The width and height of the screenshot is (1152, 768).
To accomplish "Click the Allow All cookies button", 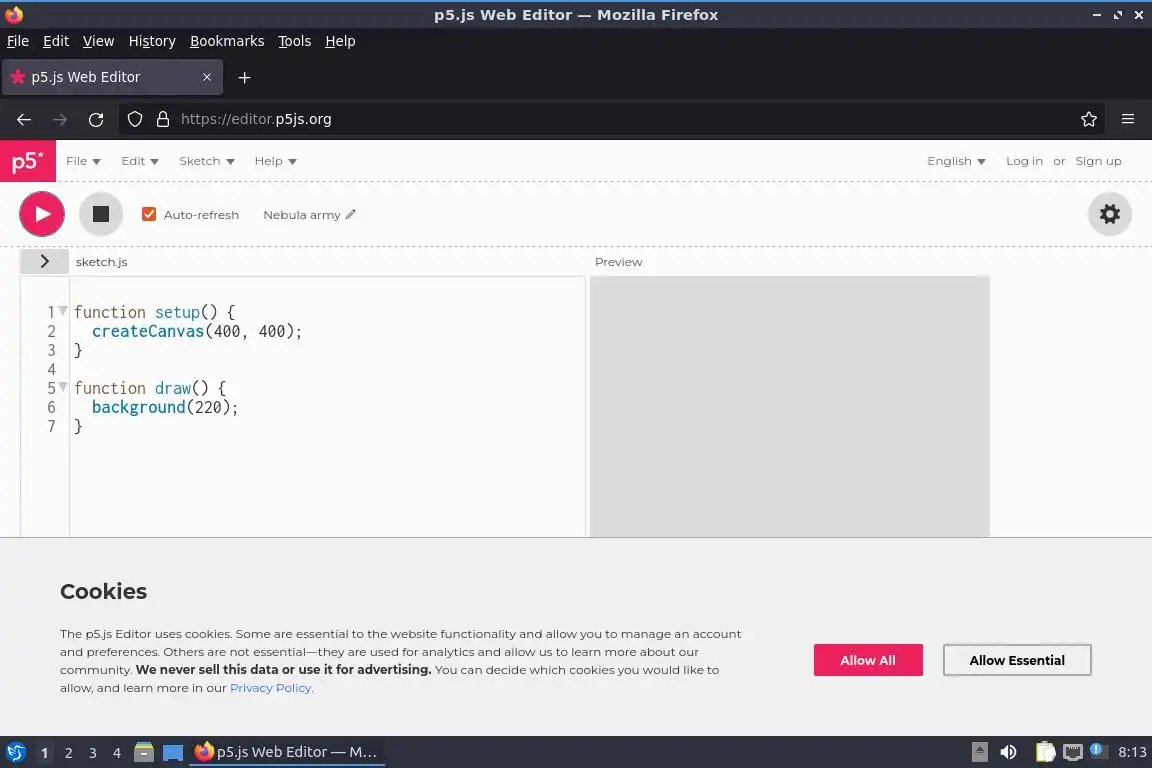I will [x=868, y=660].
